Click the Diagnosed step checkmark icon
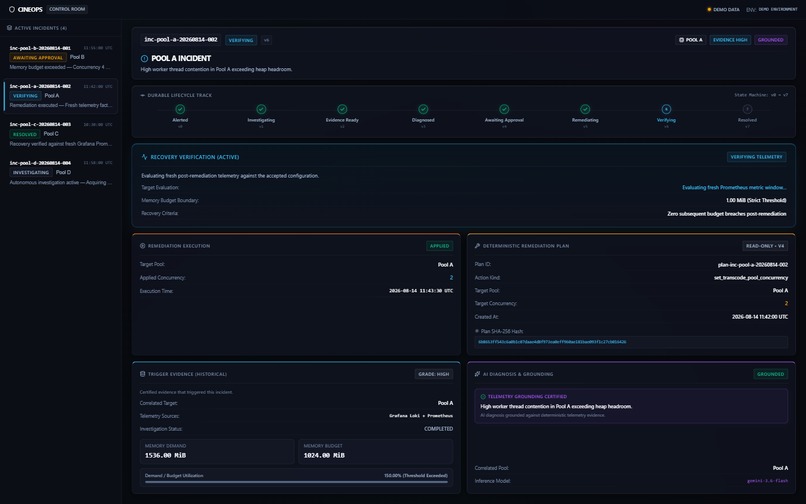806x504 pixels. point(423,109)
